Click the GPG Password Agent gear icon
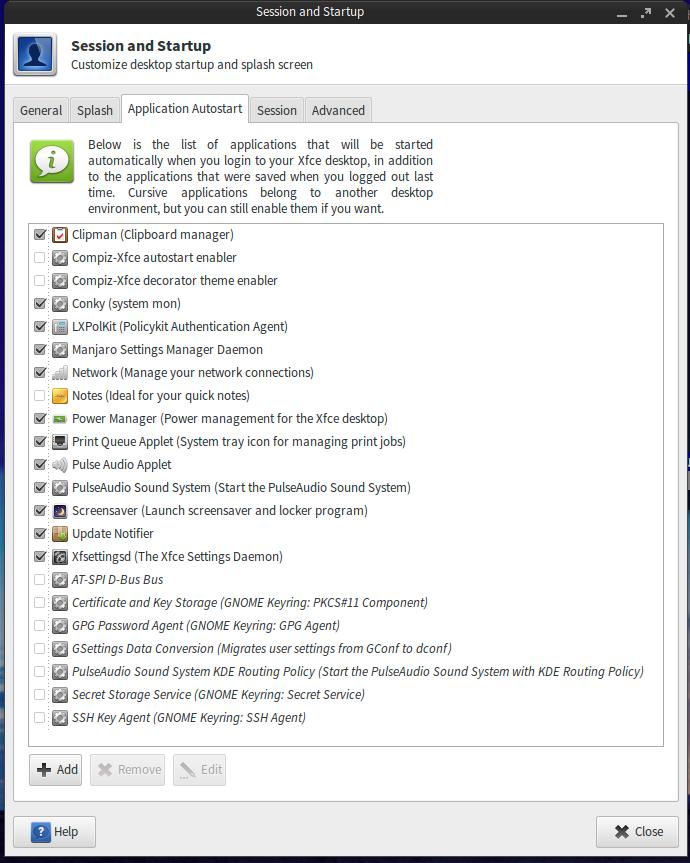 coord(59,626)
